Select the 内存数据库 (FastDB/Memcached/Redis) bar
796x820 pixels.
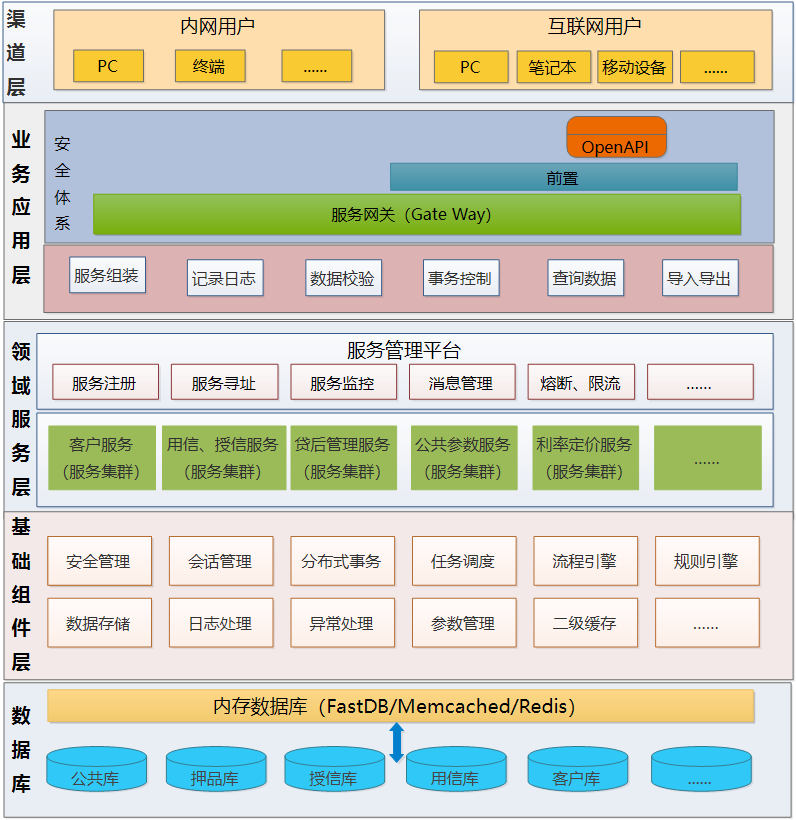coord(400,707)
